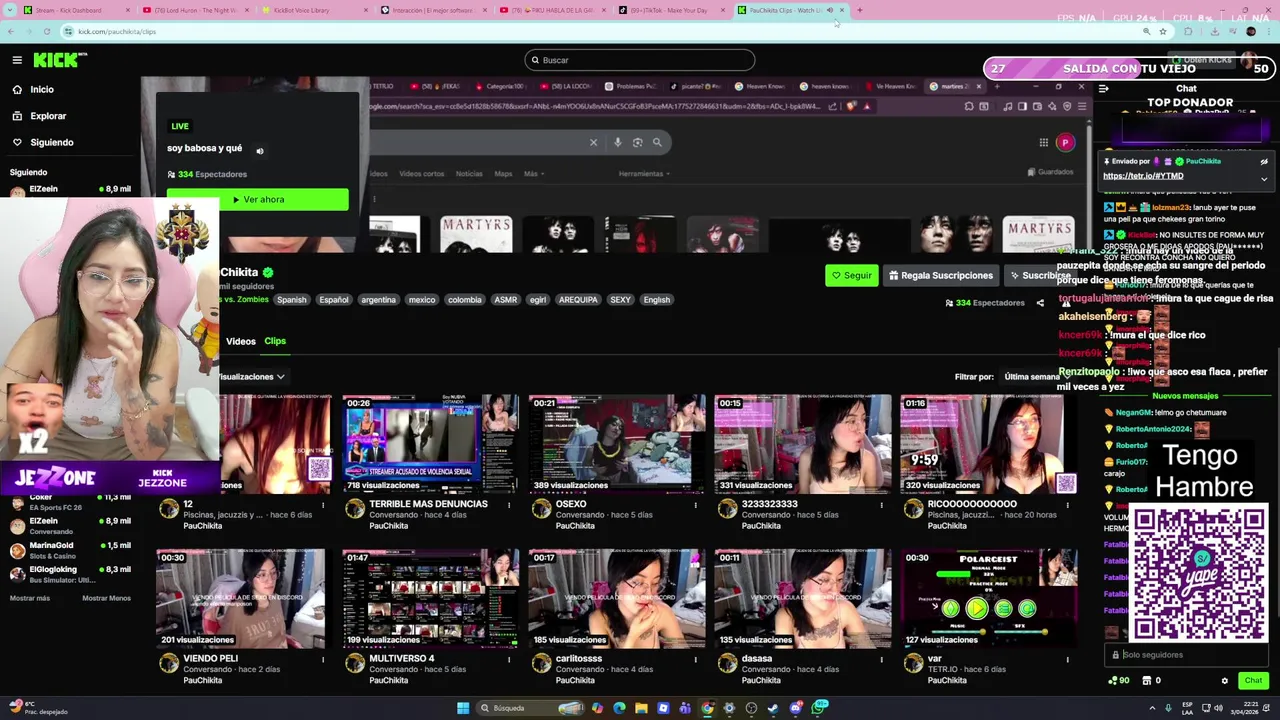The width and height of the screenshot is (1280, 720).
Task: Open the Kick hamburger menu
Action: pyautogui.click(x=17, y=60)
